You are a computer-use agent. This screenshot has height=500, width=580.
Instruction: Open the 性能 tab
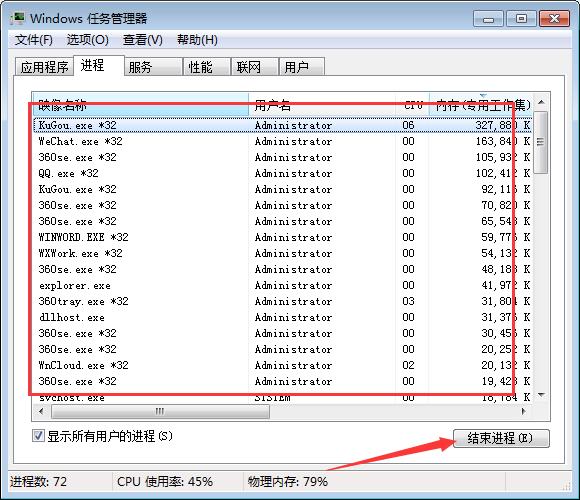(x=207, y=67)
